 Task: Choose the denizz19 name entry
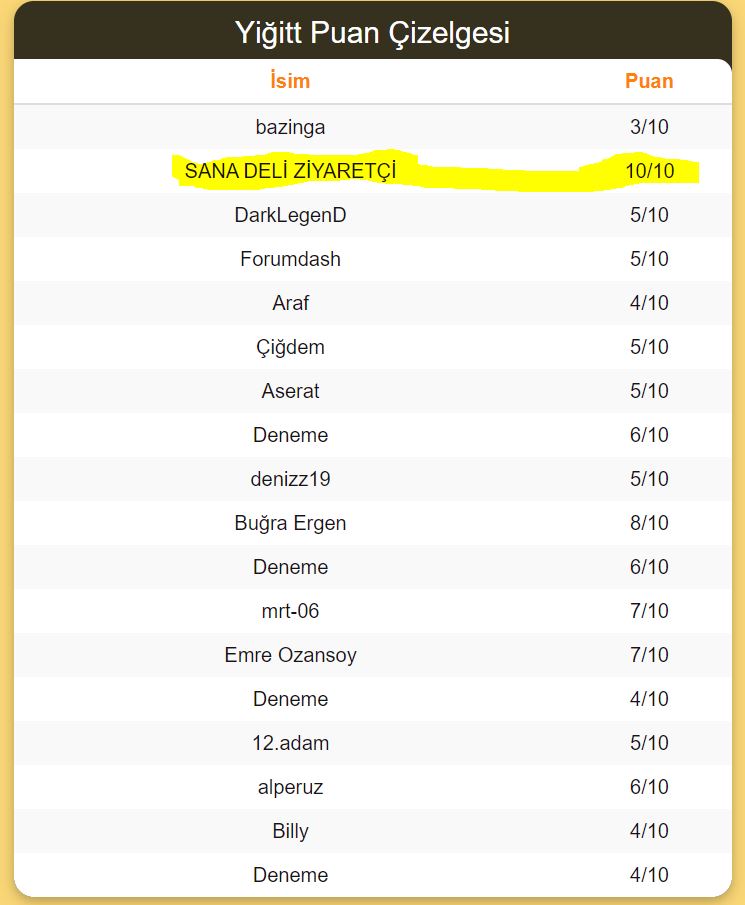pyautogui.click(x=290, y=479)
